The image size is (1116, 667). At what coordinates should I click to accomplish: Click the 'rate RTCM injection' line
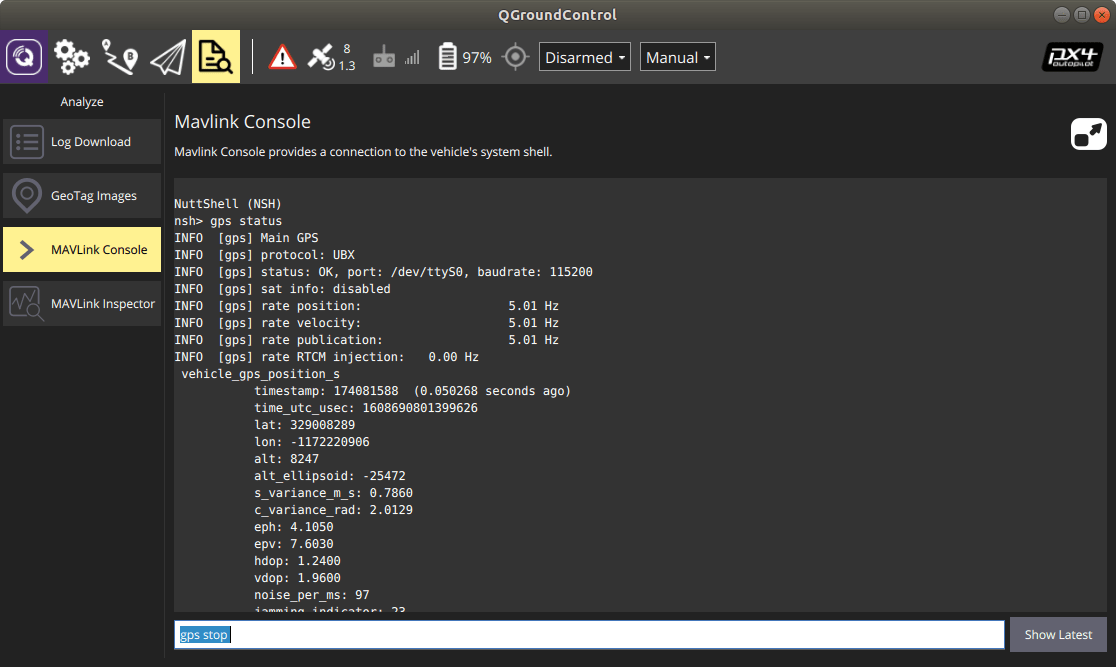327,357
